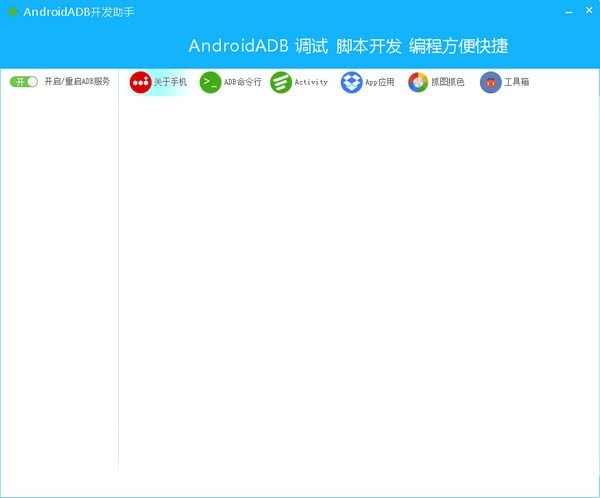Screen dimensions: 600x498
Task: Select the green Activity icon
Action: 281,82
